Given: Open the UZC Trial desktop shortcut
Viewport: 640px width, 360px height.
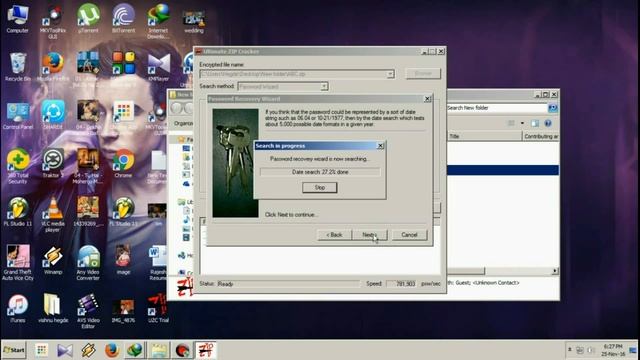Looking at the screenshot, I should (159, 308).
